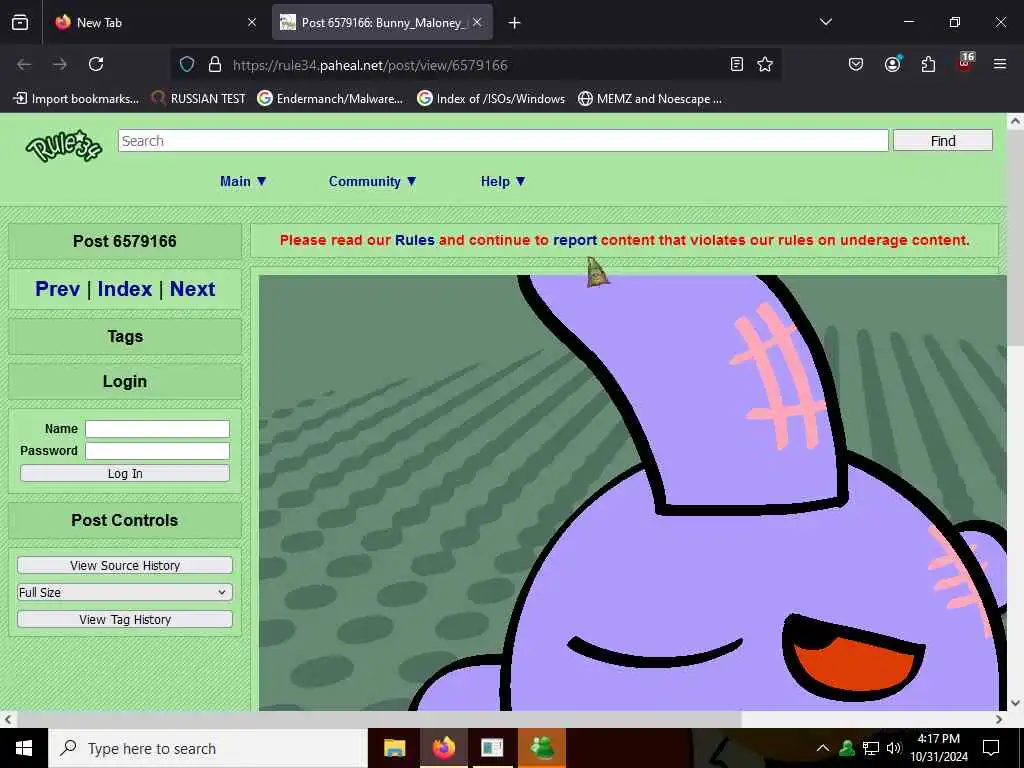Screen dimensions: 1024x768
Task: Switch to the New Tab tab
Action: tap(153, 22)
